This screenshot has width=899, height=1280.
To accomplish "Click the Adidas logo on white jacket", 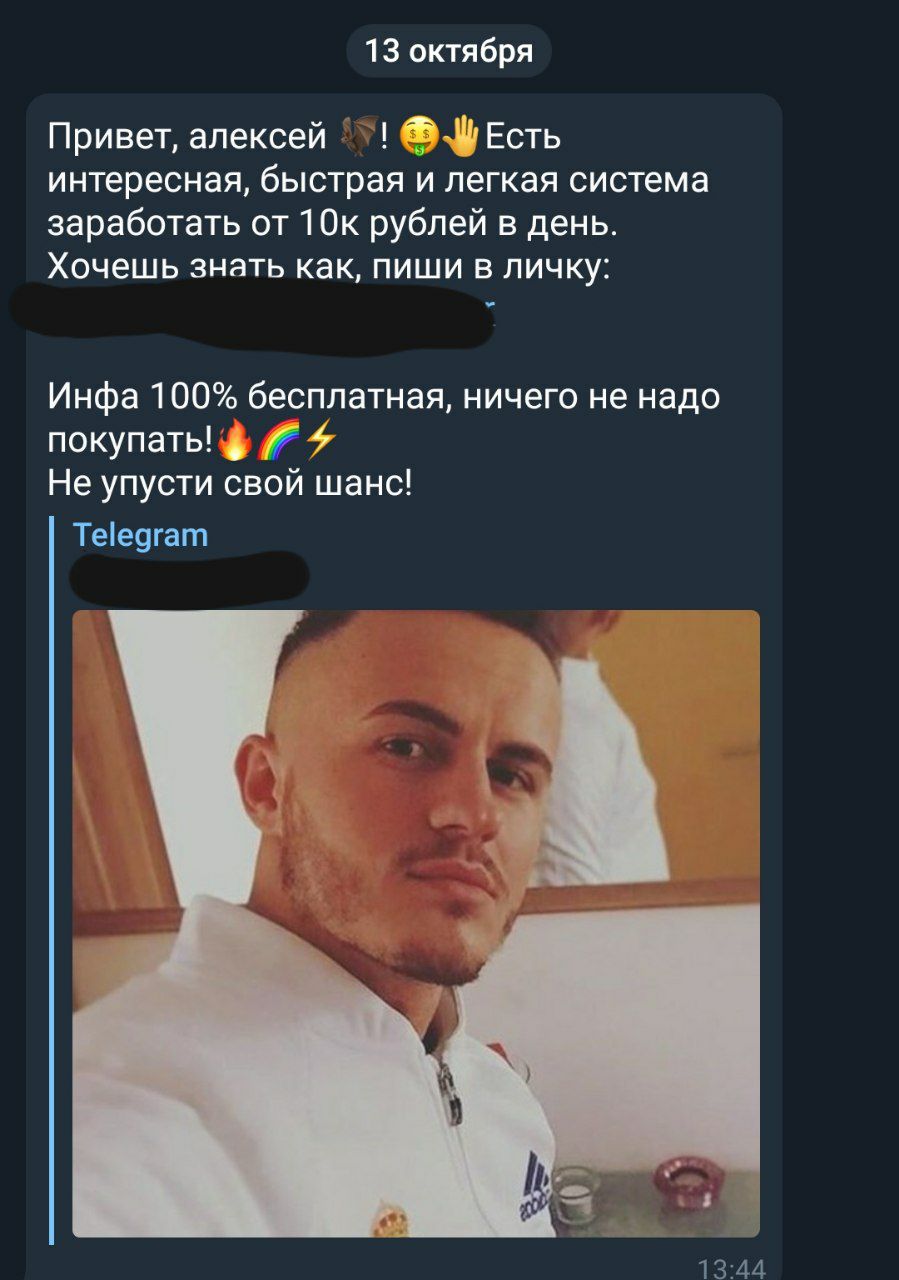I will point(536,1185).
